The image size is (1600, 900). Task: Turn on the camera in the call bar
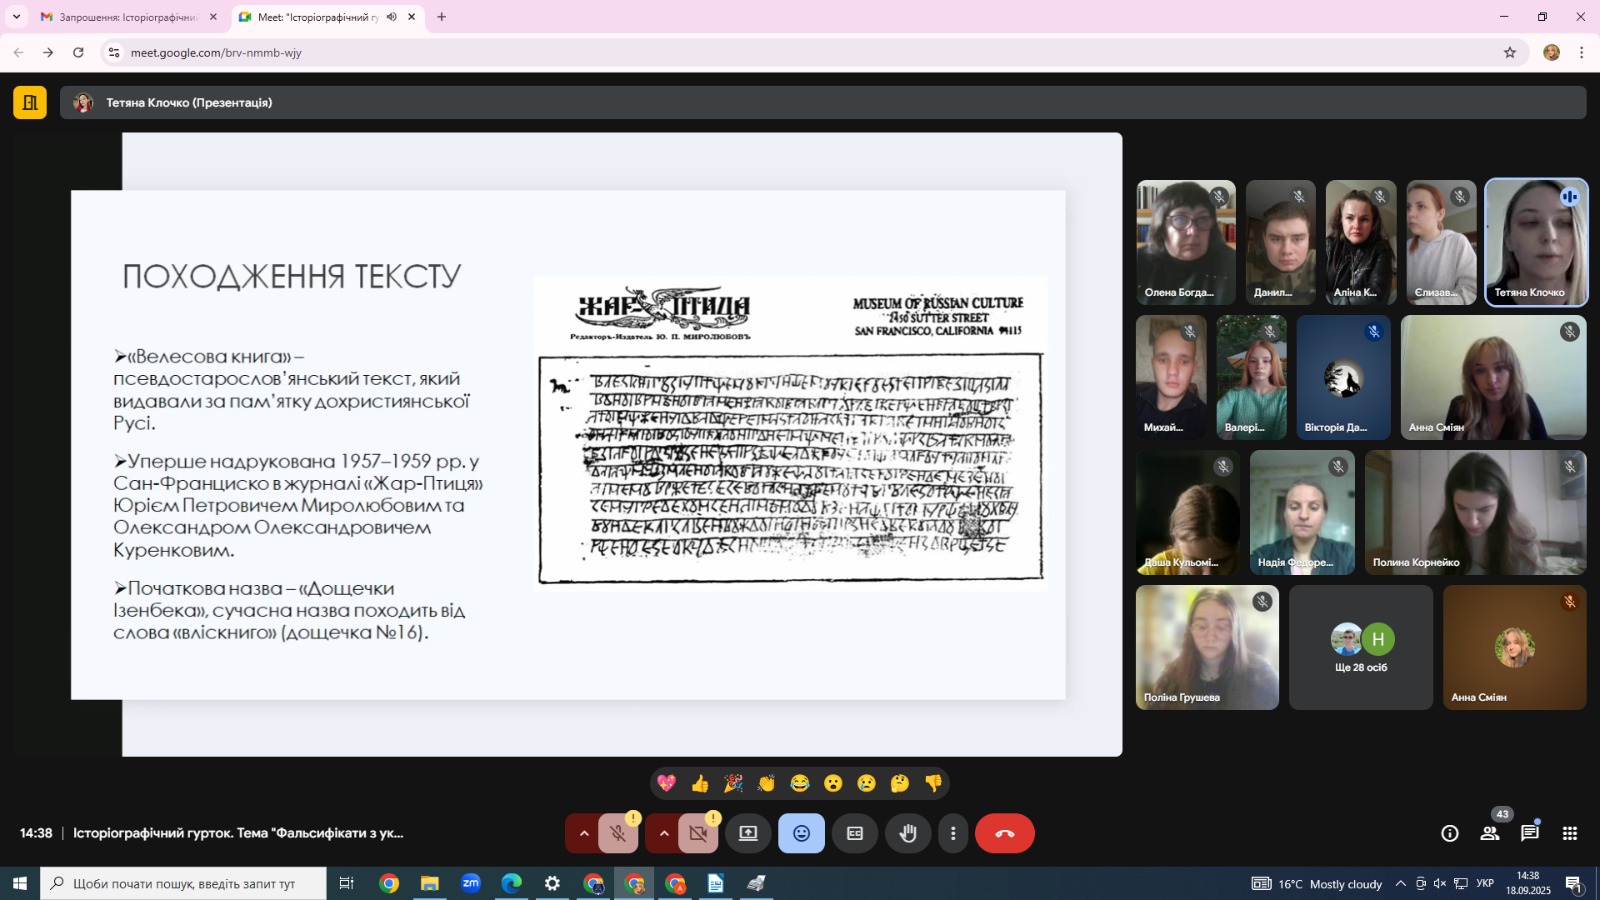click(x=698, y=834)
